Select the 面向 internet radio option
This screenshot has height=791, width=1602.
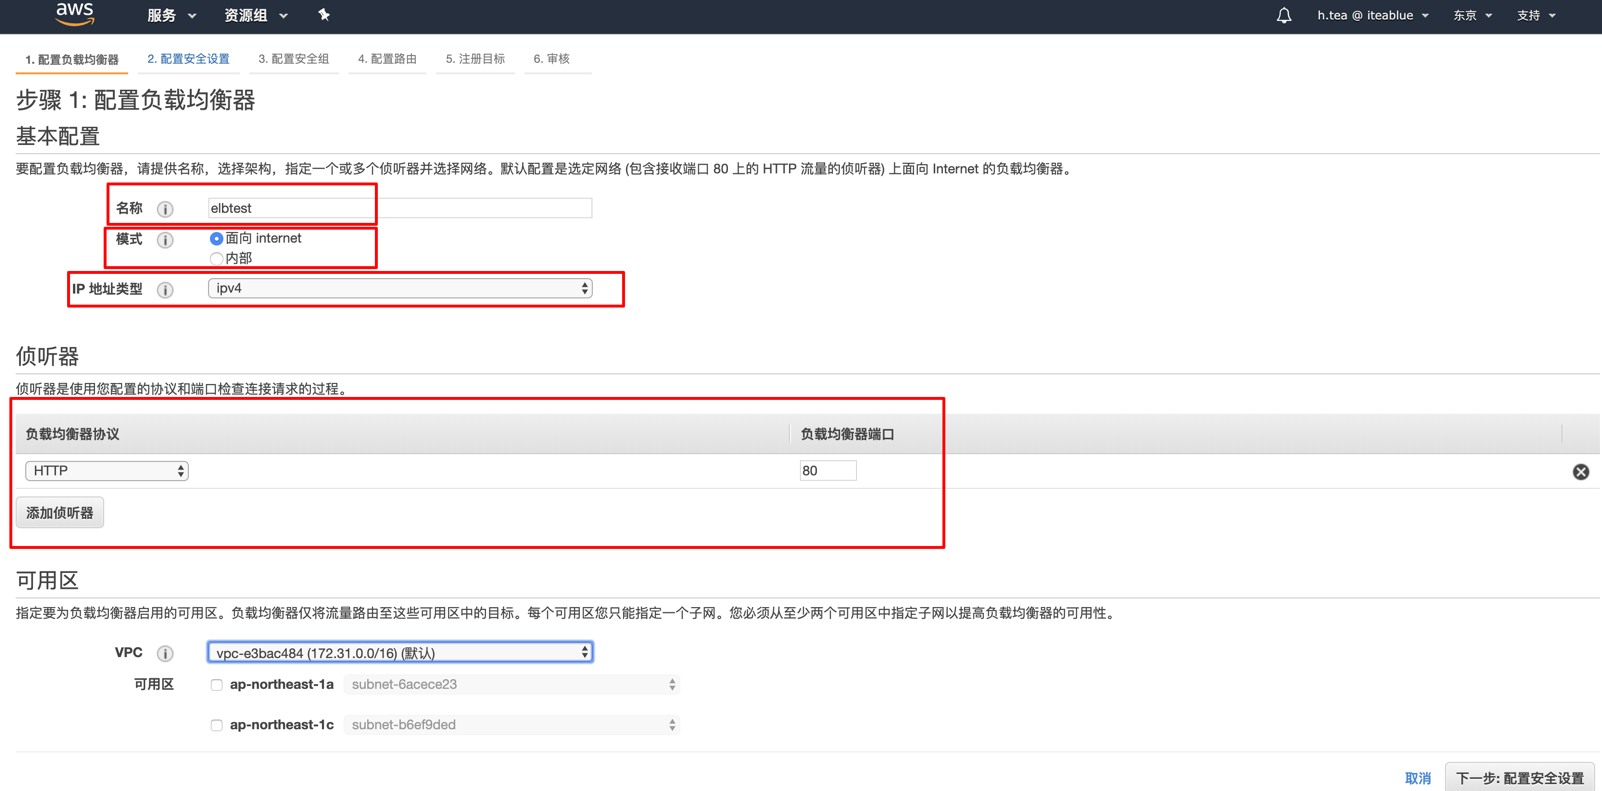pyautogui.click(x=216, y=239)
